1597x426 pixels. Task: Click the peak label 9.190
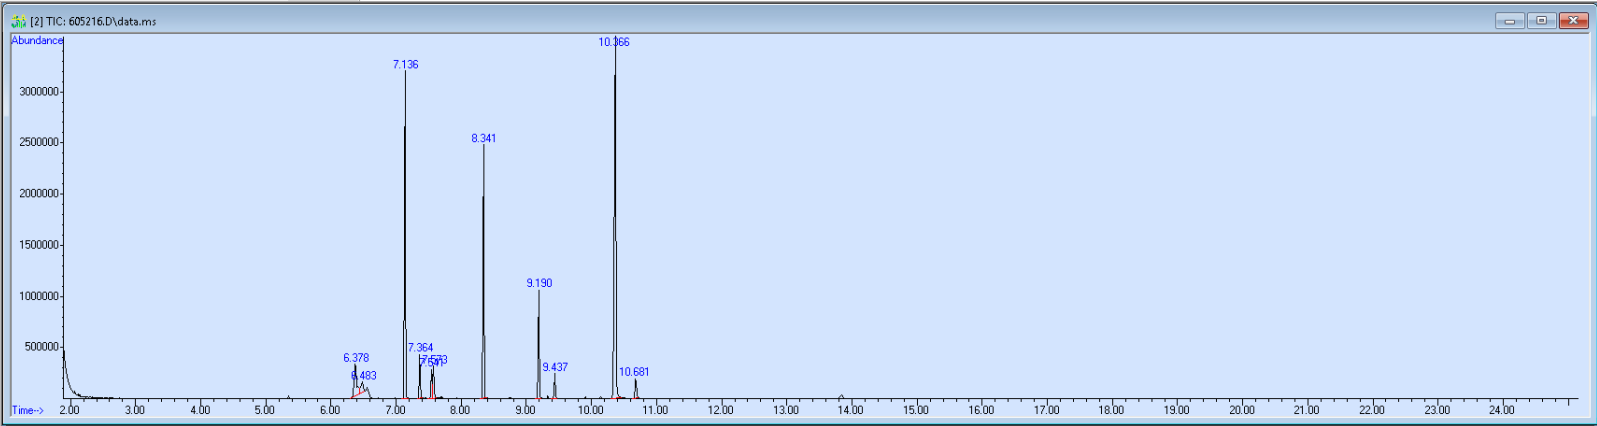pos(539,283)
